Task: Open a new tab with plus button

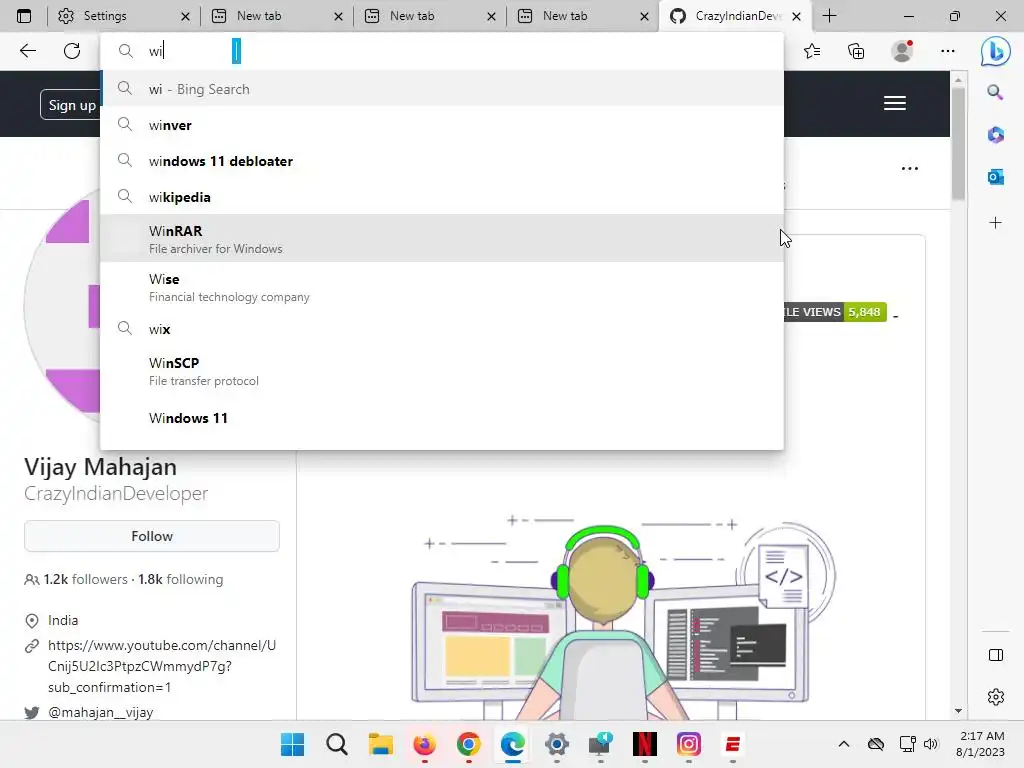Action: pyautogui.click(x=829, y=16)
